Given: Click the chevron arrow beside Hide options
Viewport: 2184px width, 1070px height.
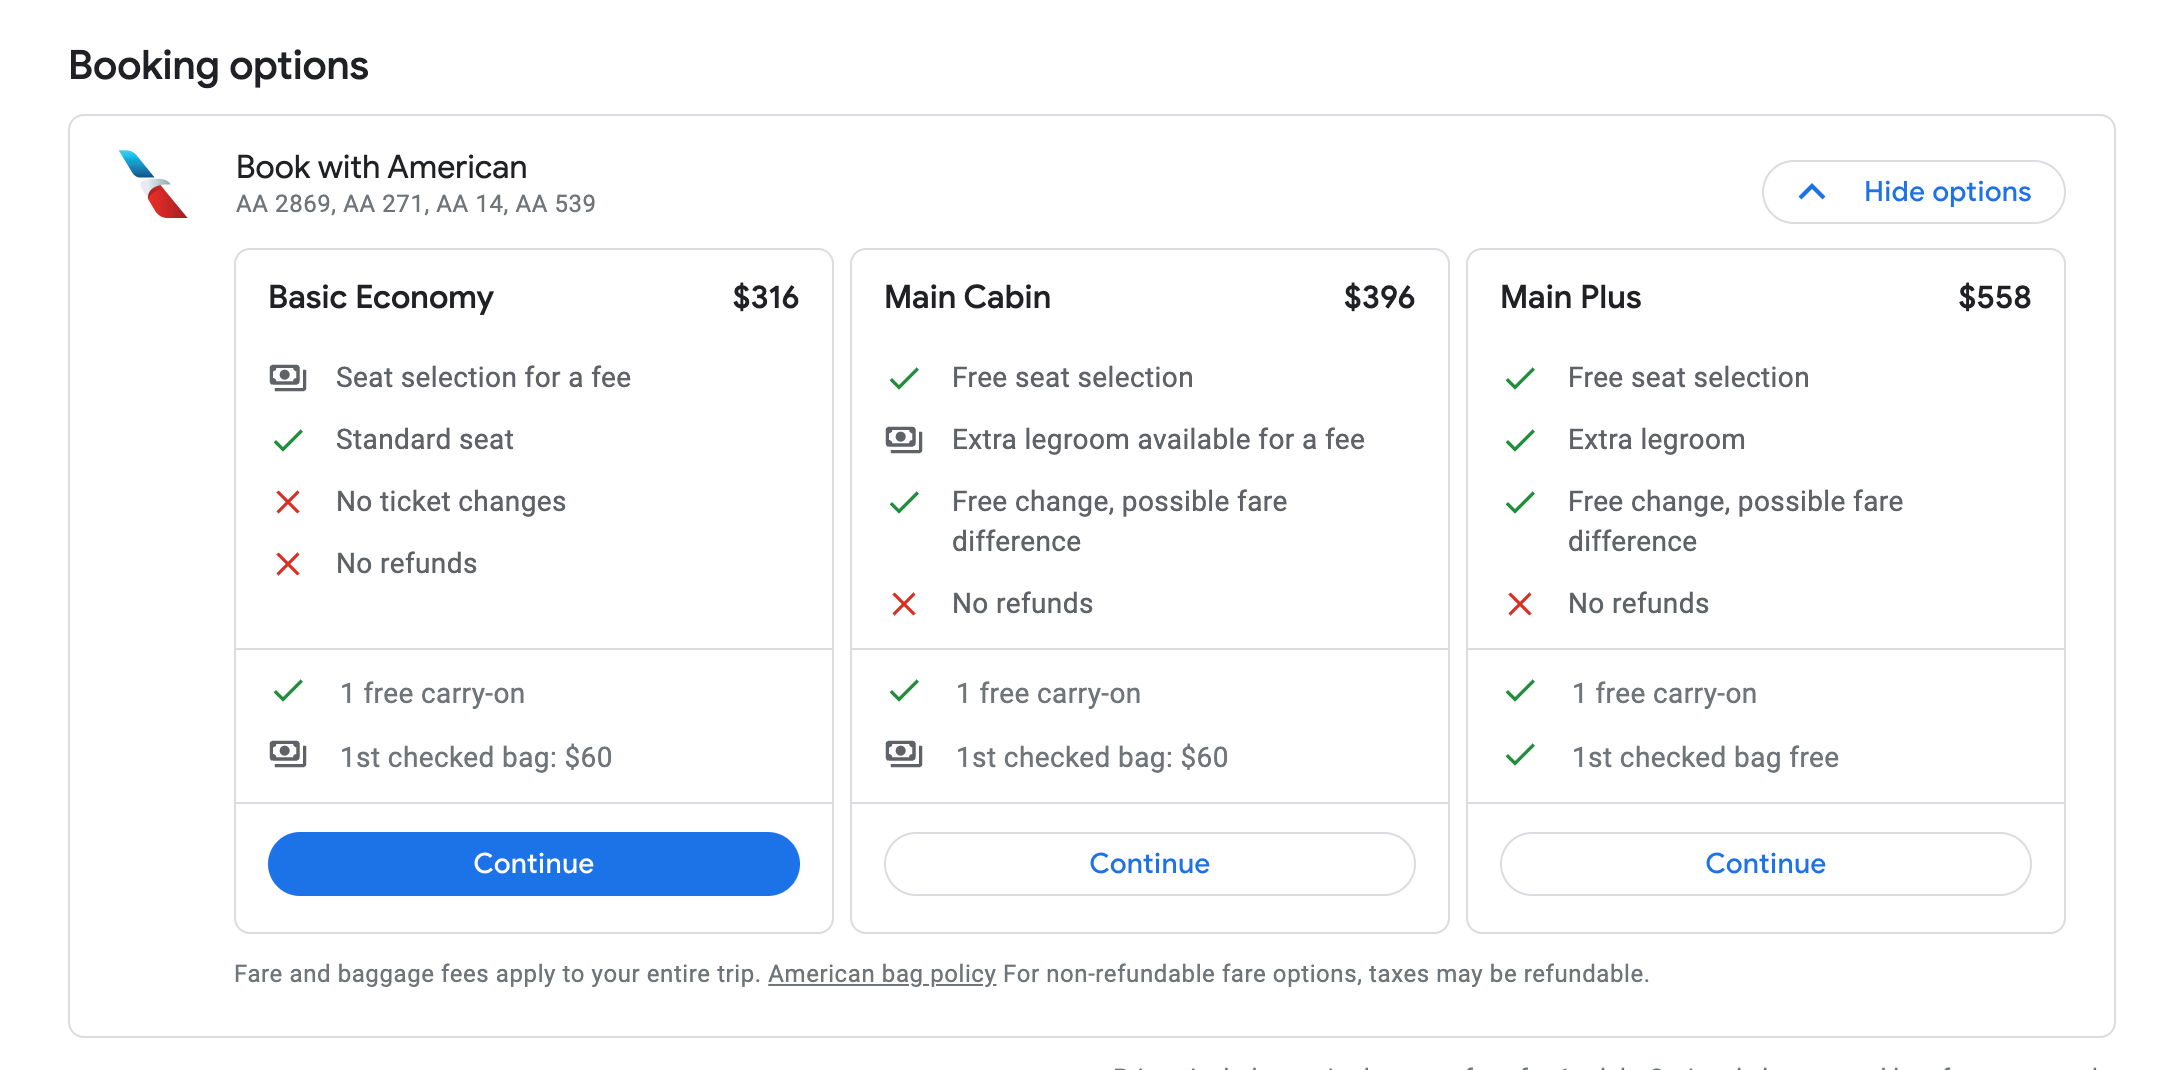Looking at the screenshot, I should point(1812,192).
